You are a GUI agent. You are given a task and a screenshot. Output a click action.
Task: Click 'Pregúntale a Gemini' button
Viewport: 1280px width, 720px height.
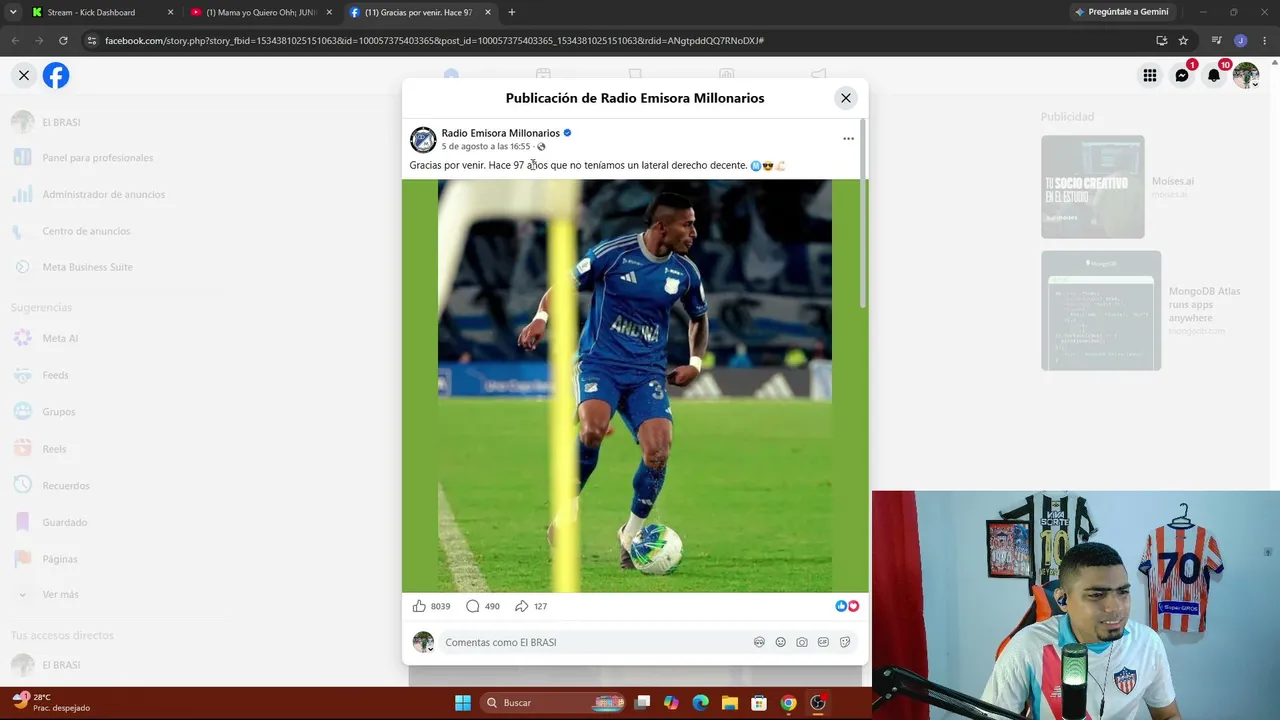tap(1121, 12)
